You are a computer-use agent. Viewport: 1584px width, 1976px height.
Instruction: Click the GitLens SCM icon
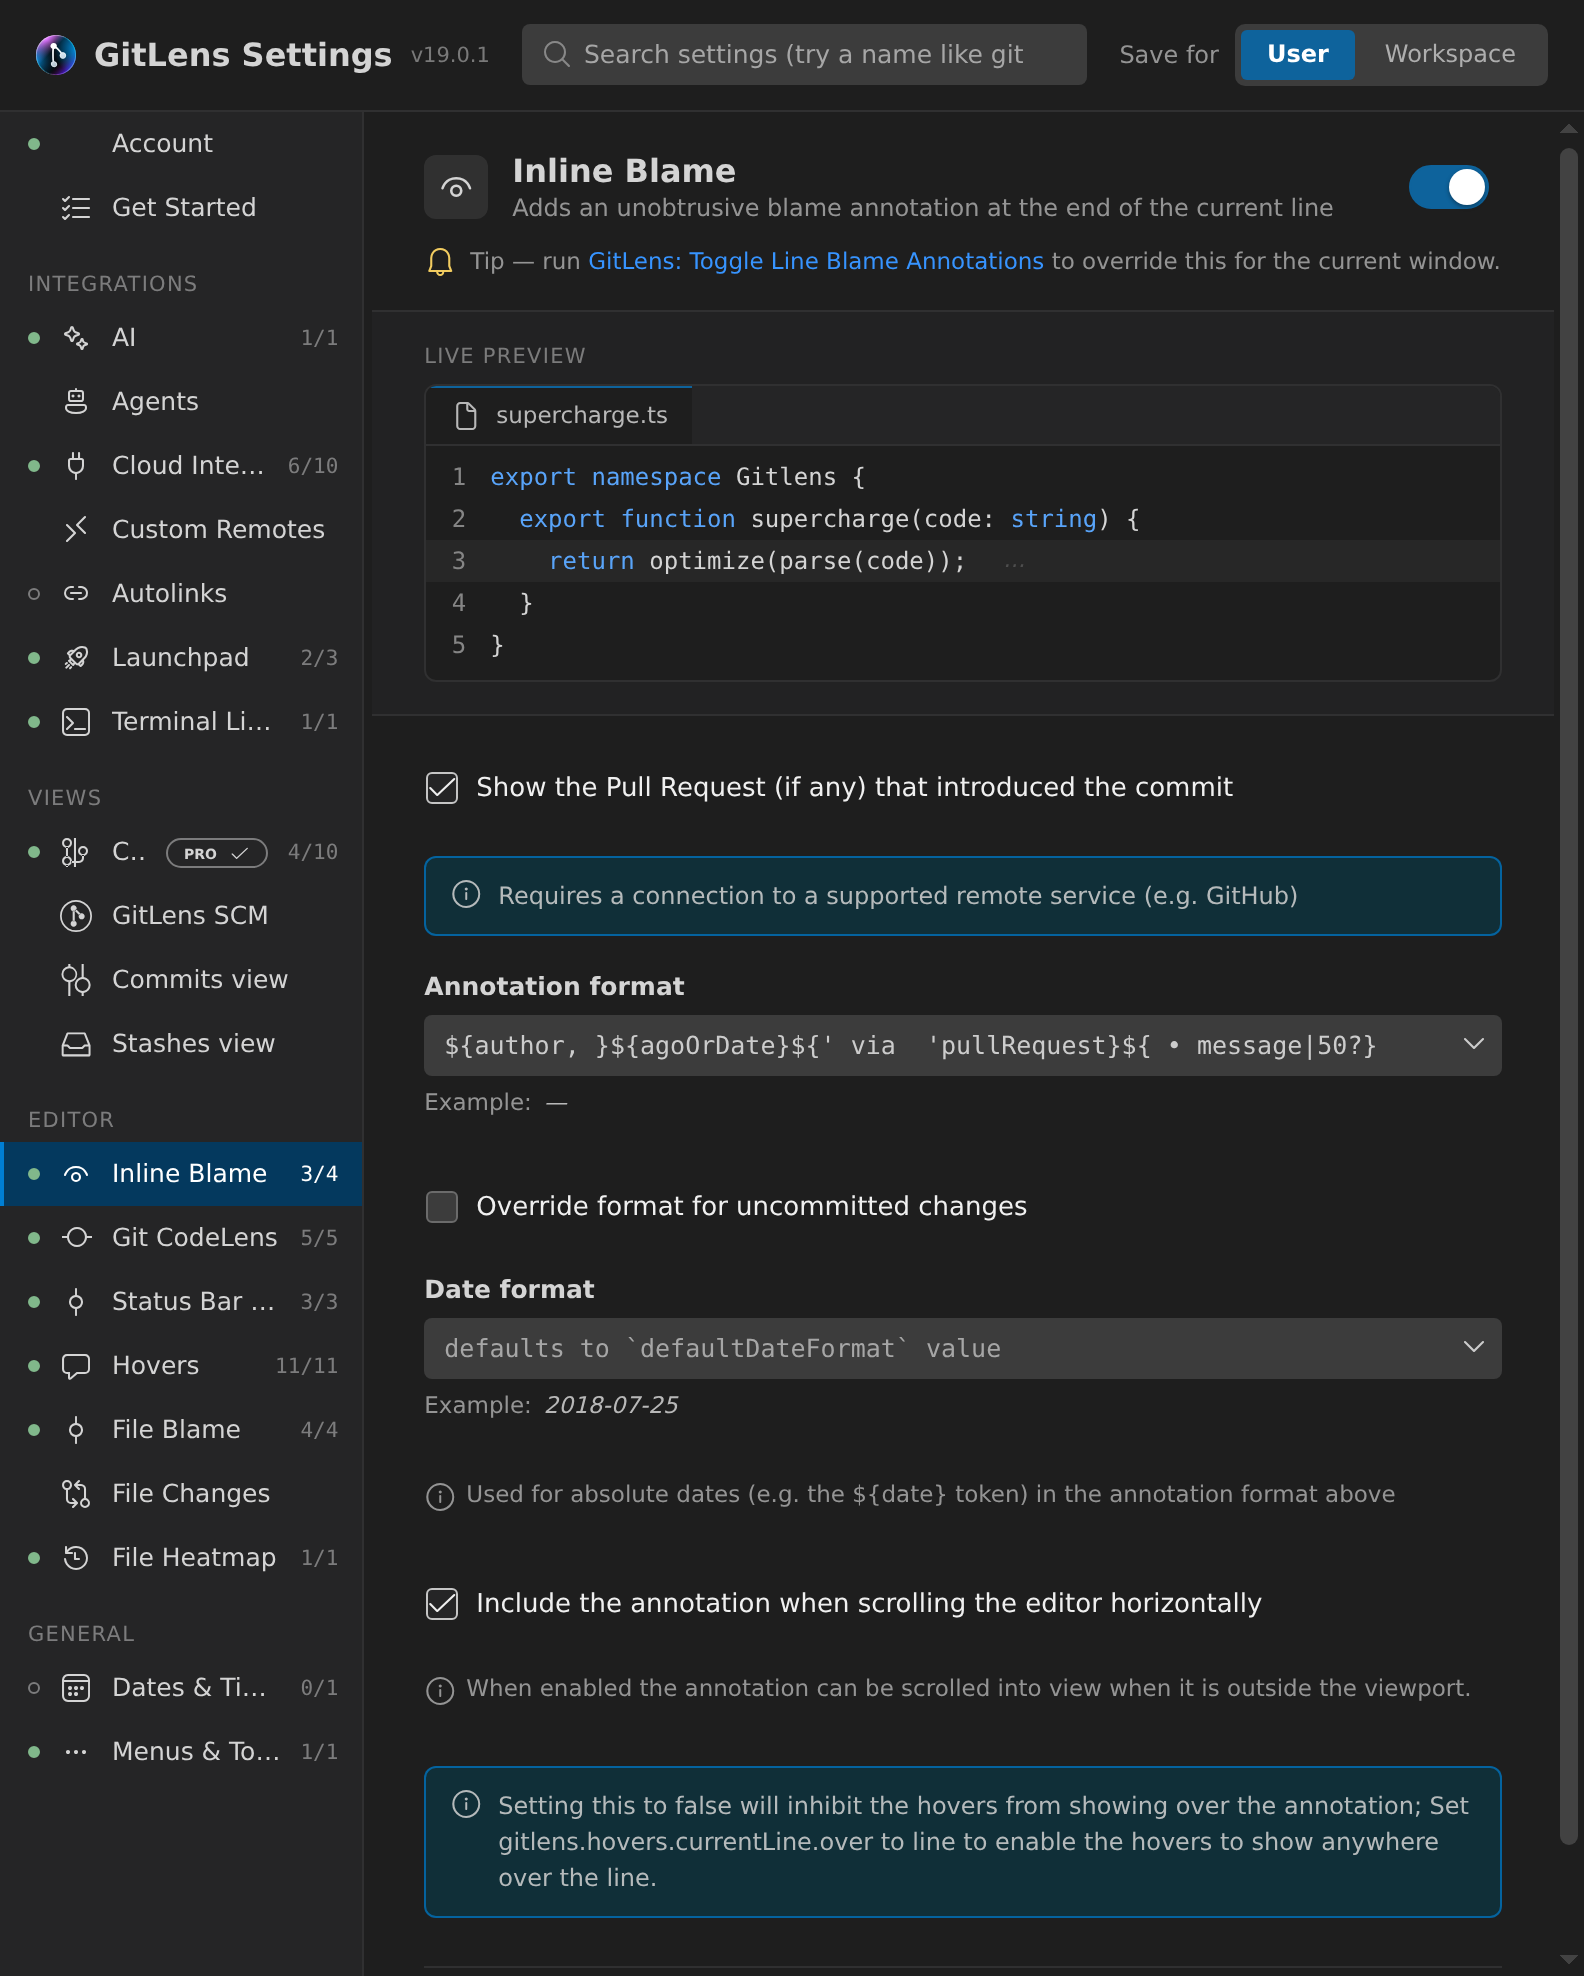pos(76,916)
